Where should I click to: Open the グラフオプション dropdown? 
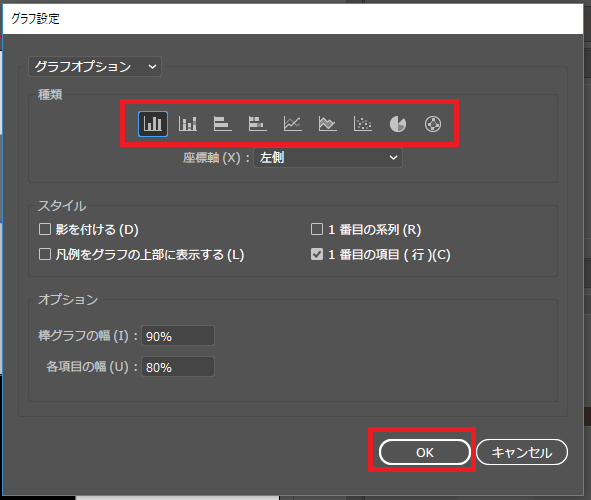point(95,67)
